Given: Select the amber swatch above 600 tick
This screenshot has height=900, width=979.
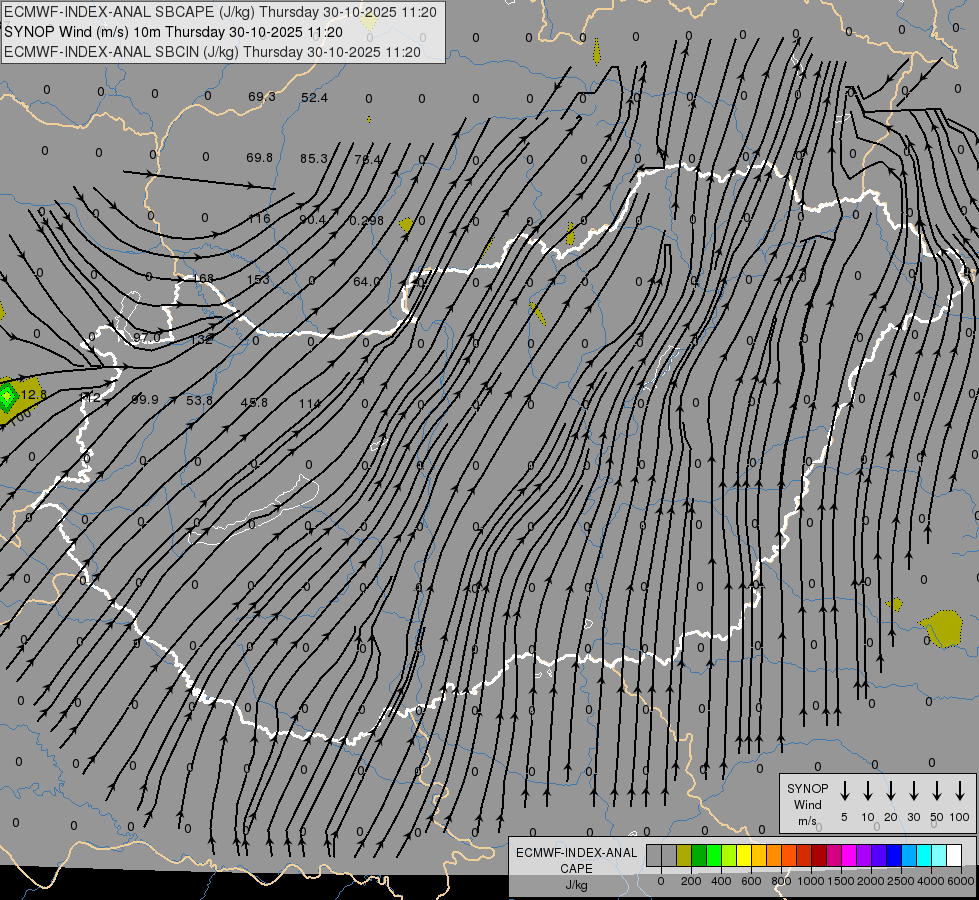Looking at the screenshot, I should click(x=759, y=855).
